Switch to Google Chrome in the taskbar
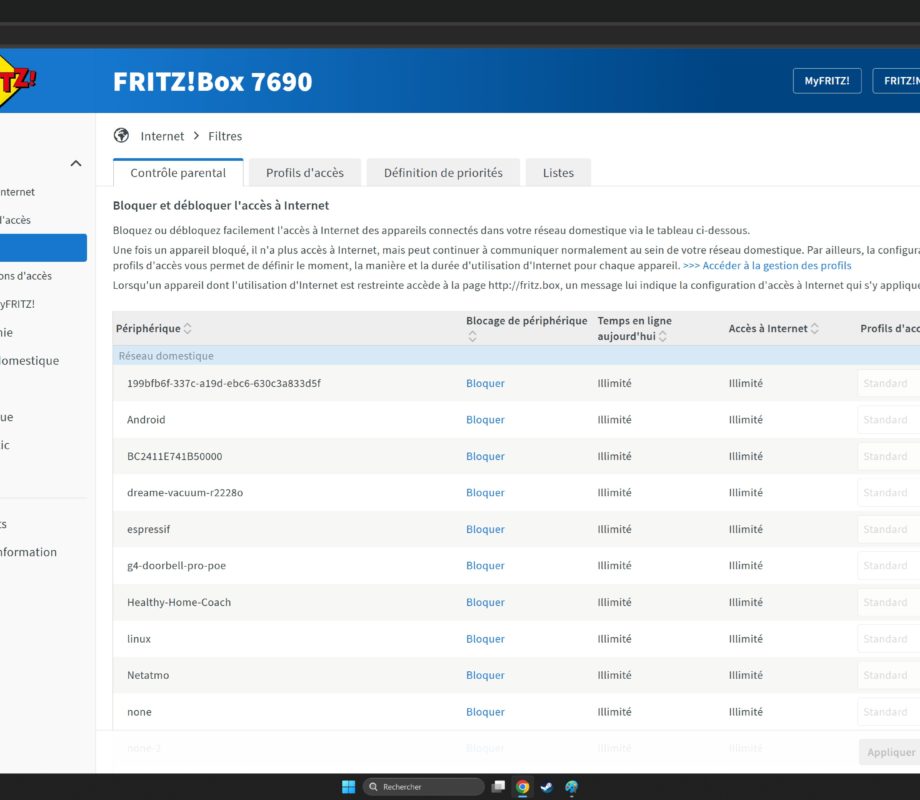Viewport: 920px width, 800px height. click(x=522, y=787)
